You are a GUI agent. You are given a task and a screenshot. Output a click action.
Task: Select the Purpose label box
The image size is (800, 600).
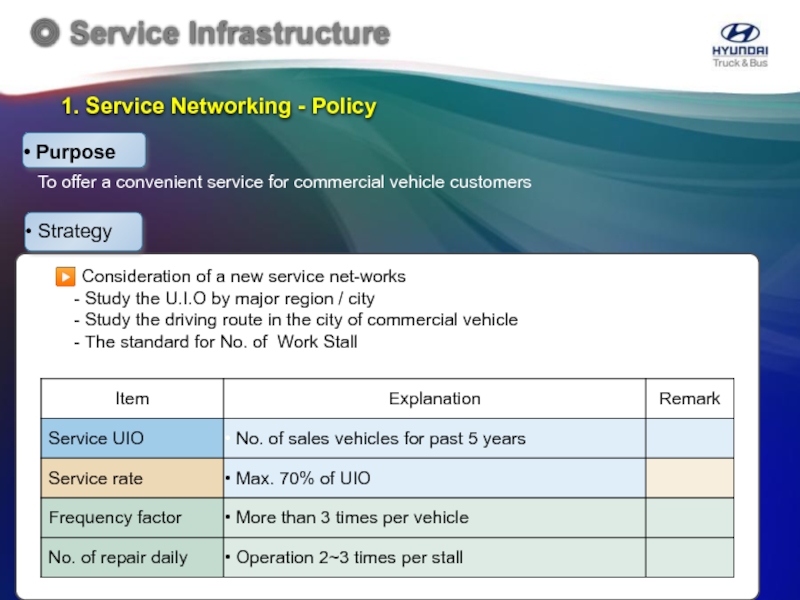84,151
